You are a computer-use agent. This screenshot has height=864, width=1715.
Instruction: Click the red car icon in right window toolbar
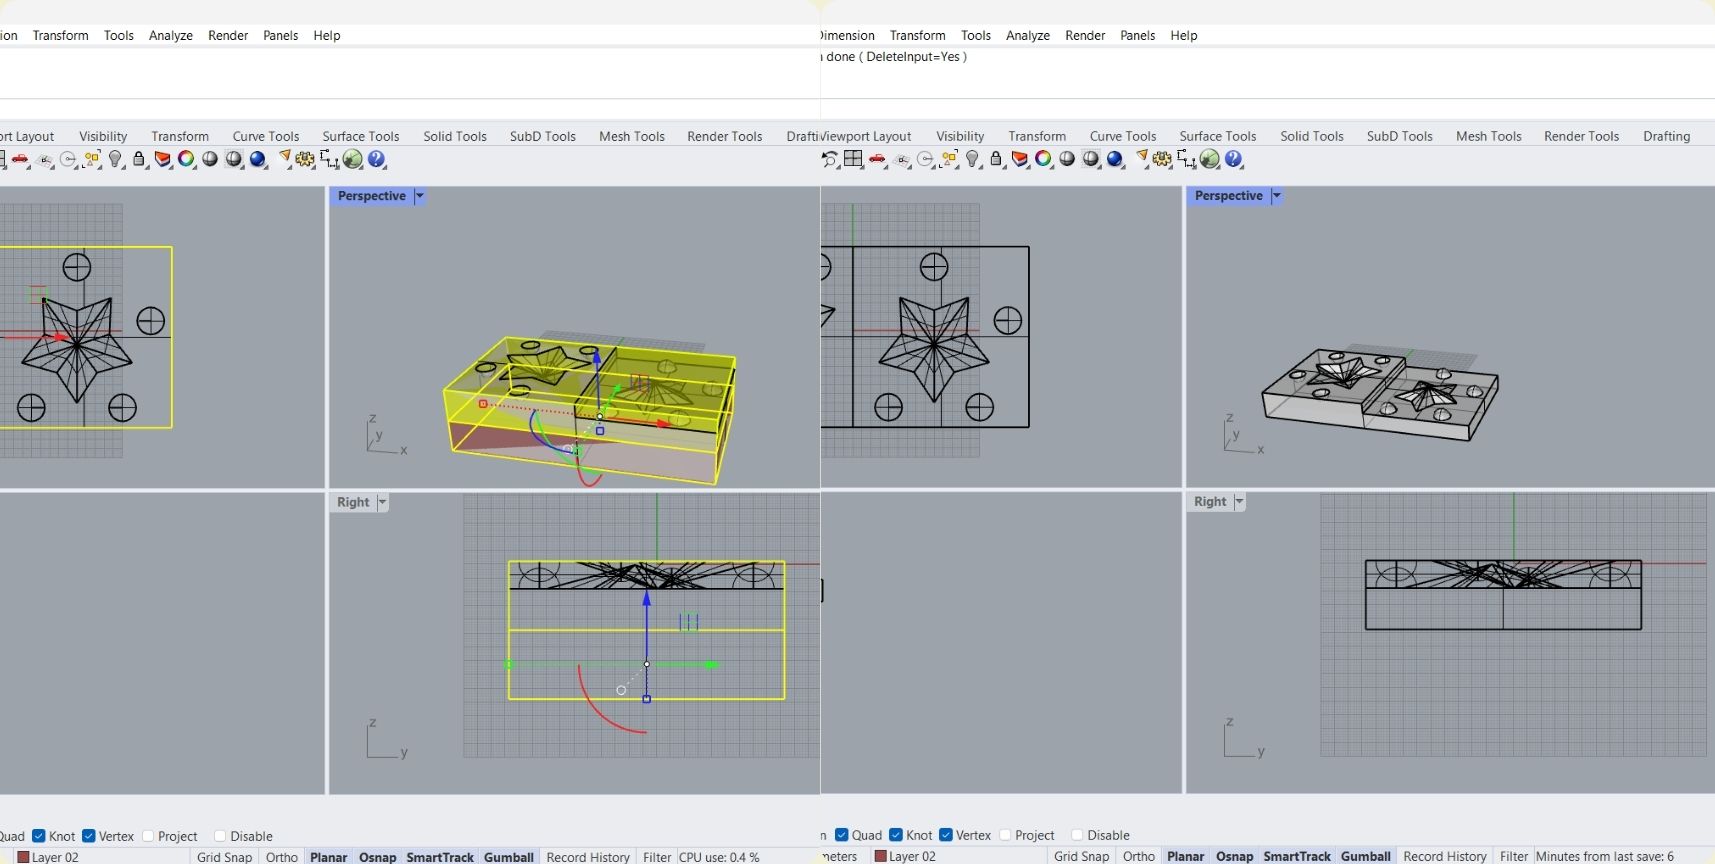click(877, 158)
